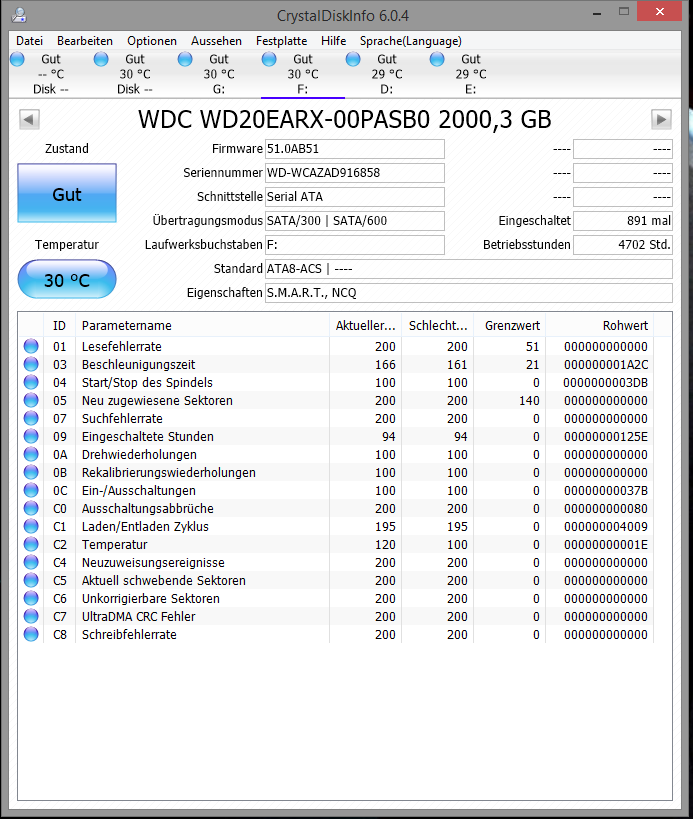
Task: Go to next disk with right arrow
Action: [661, 120]
